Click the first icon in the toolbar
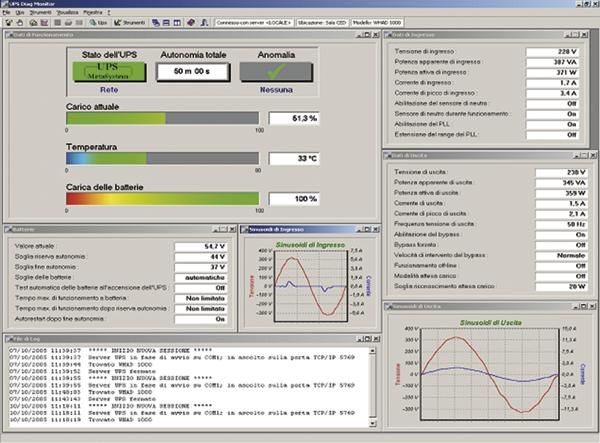The width and height of the screenshot is (600, 443). tap(9, 20)
